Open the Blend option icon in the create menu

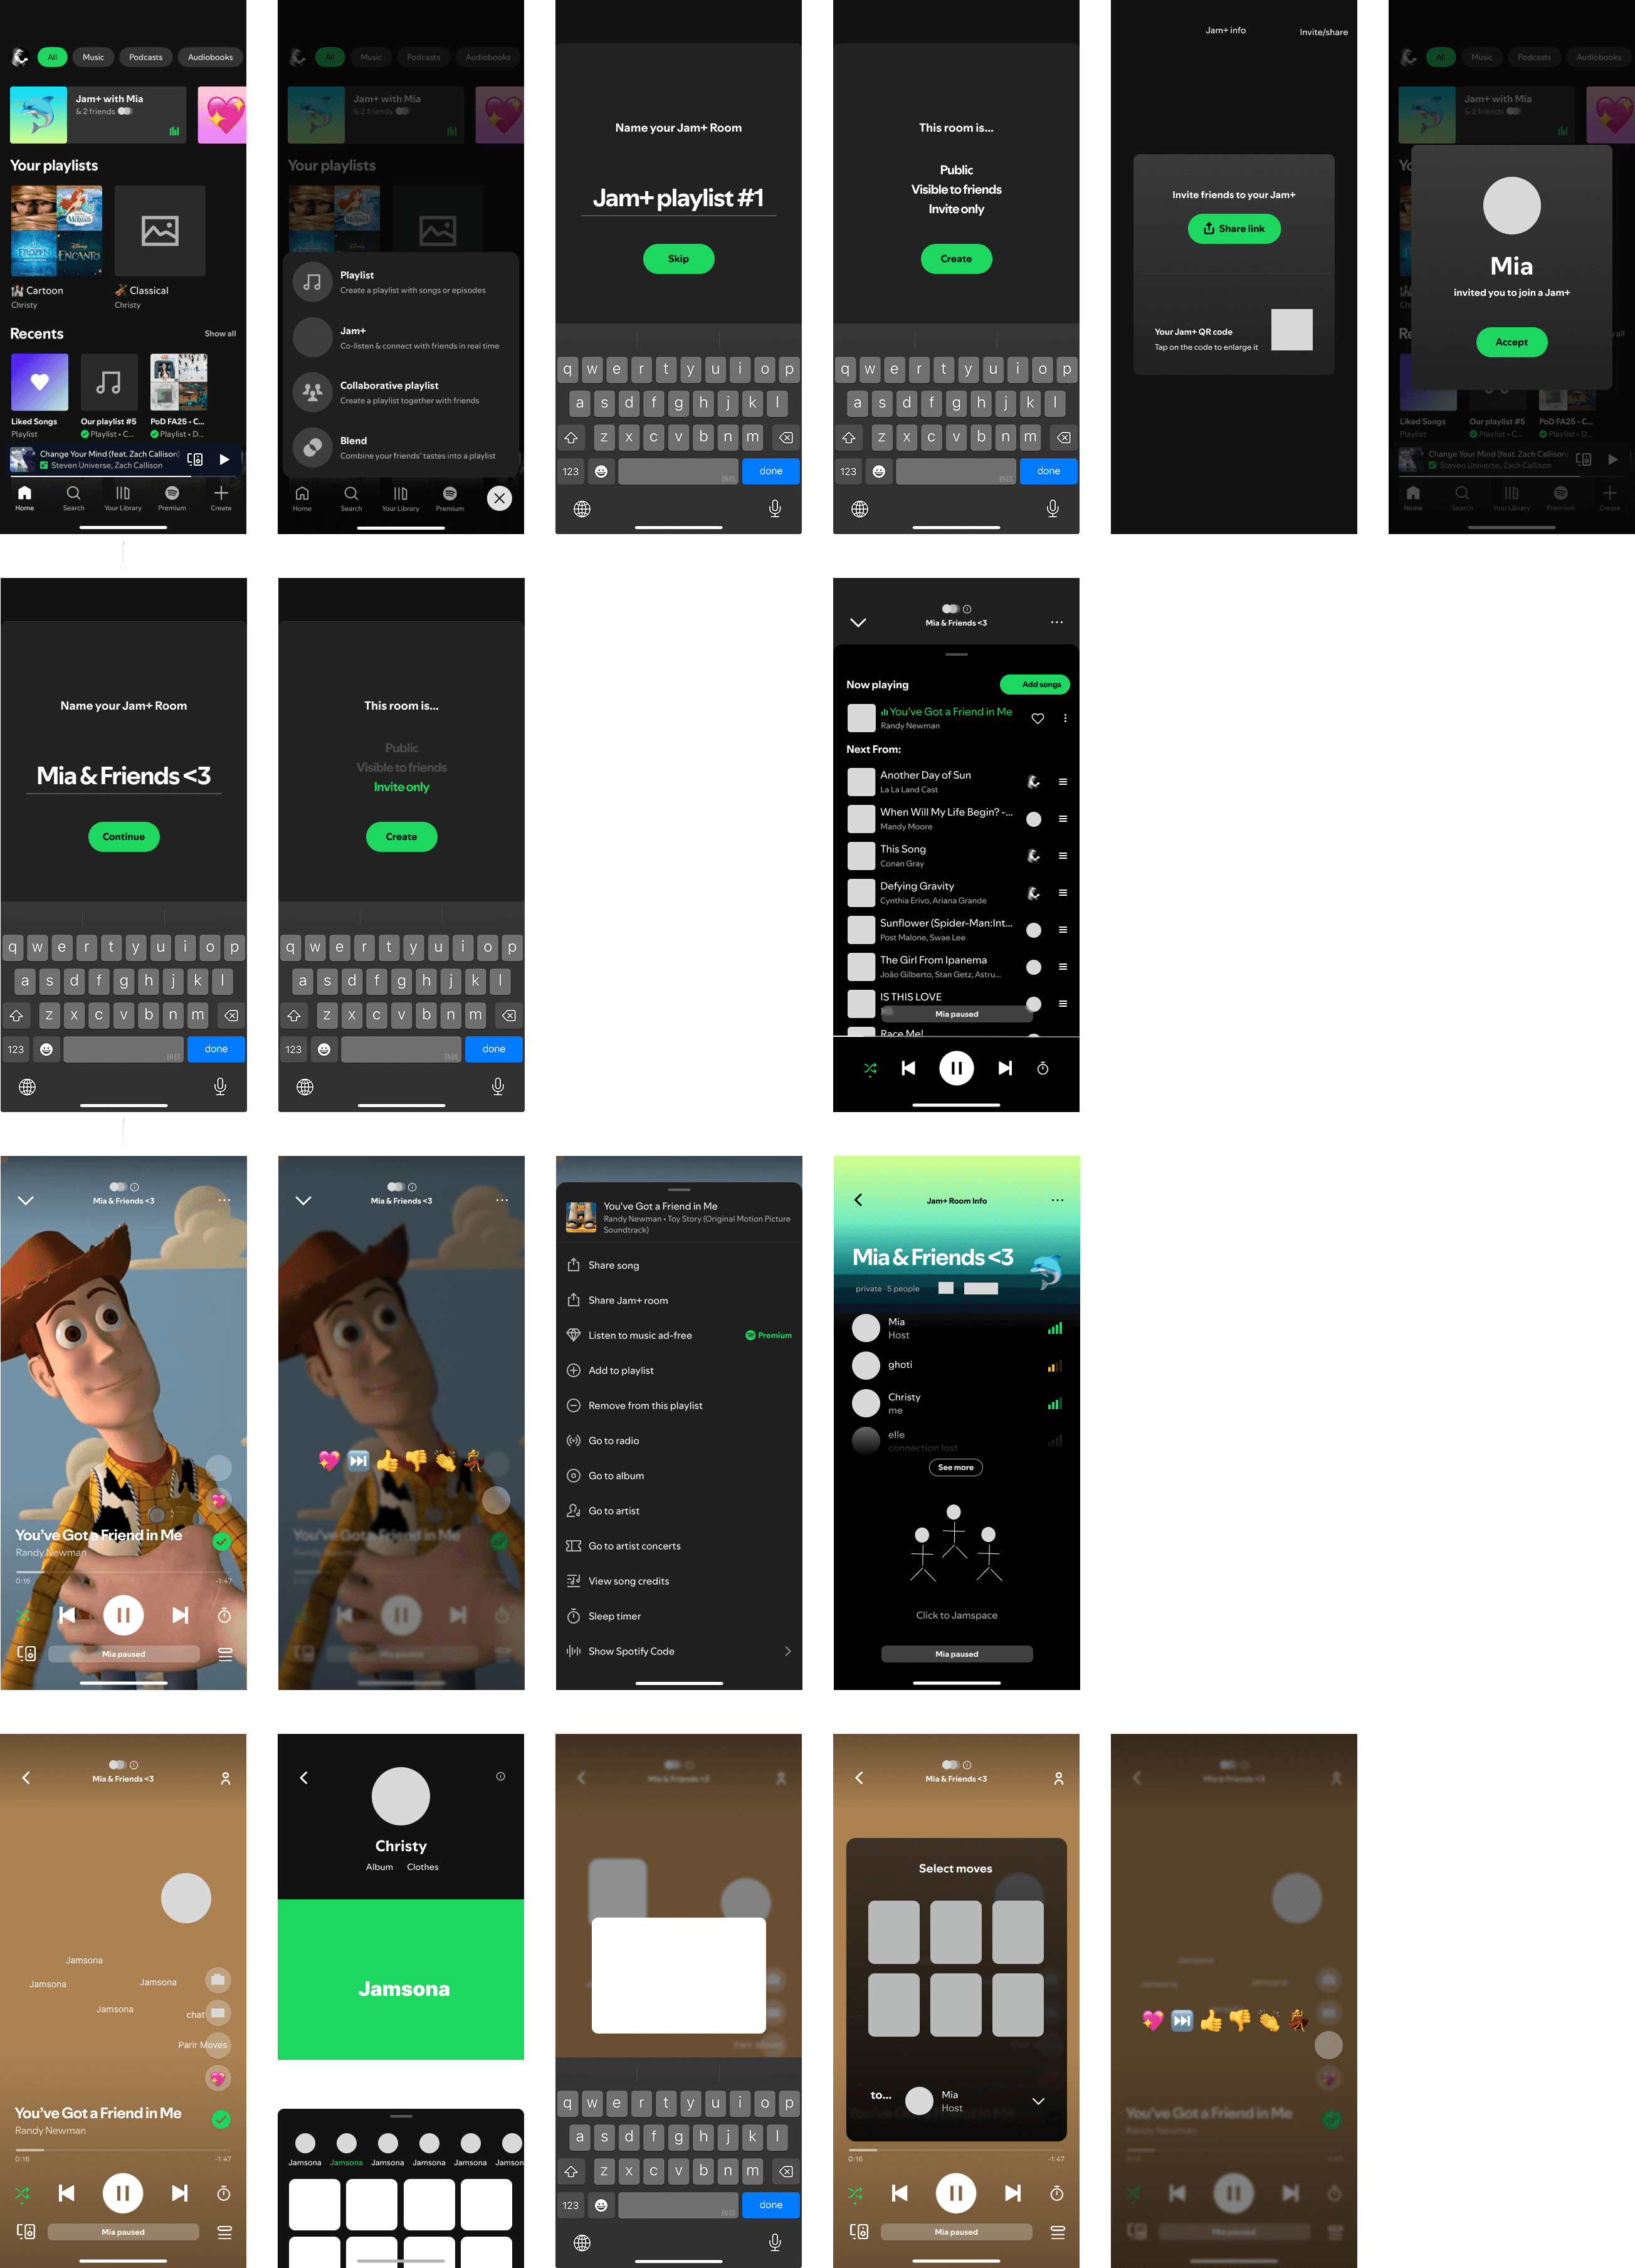(x=312, y=447)
